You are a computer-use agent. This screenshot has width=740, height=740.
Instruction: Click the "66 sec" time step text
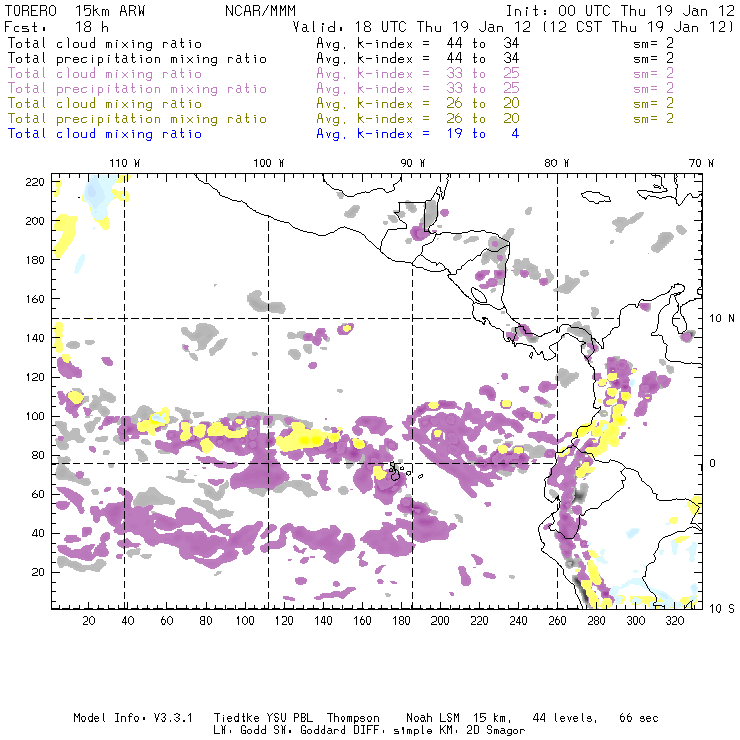(x=639, y=718)
